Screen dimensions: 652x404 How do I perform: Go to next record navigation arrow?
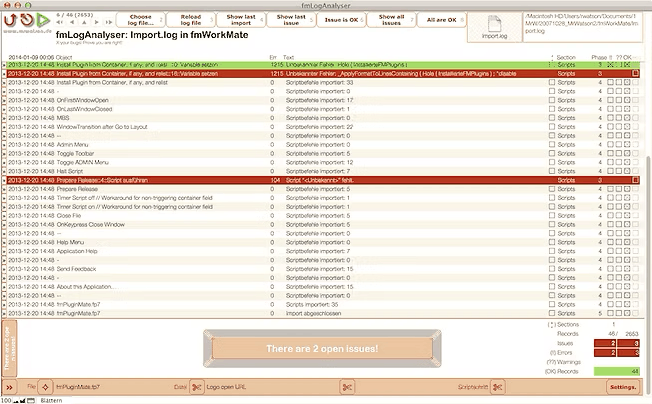(x=96, y=22)
